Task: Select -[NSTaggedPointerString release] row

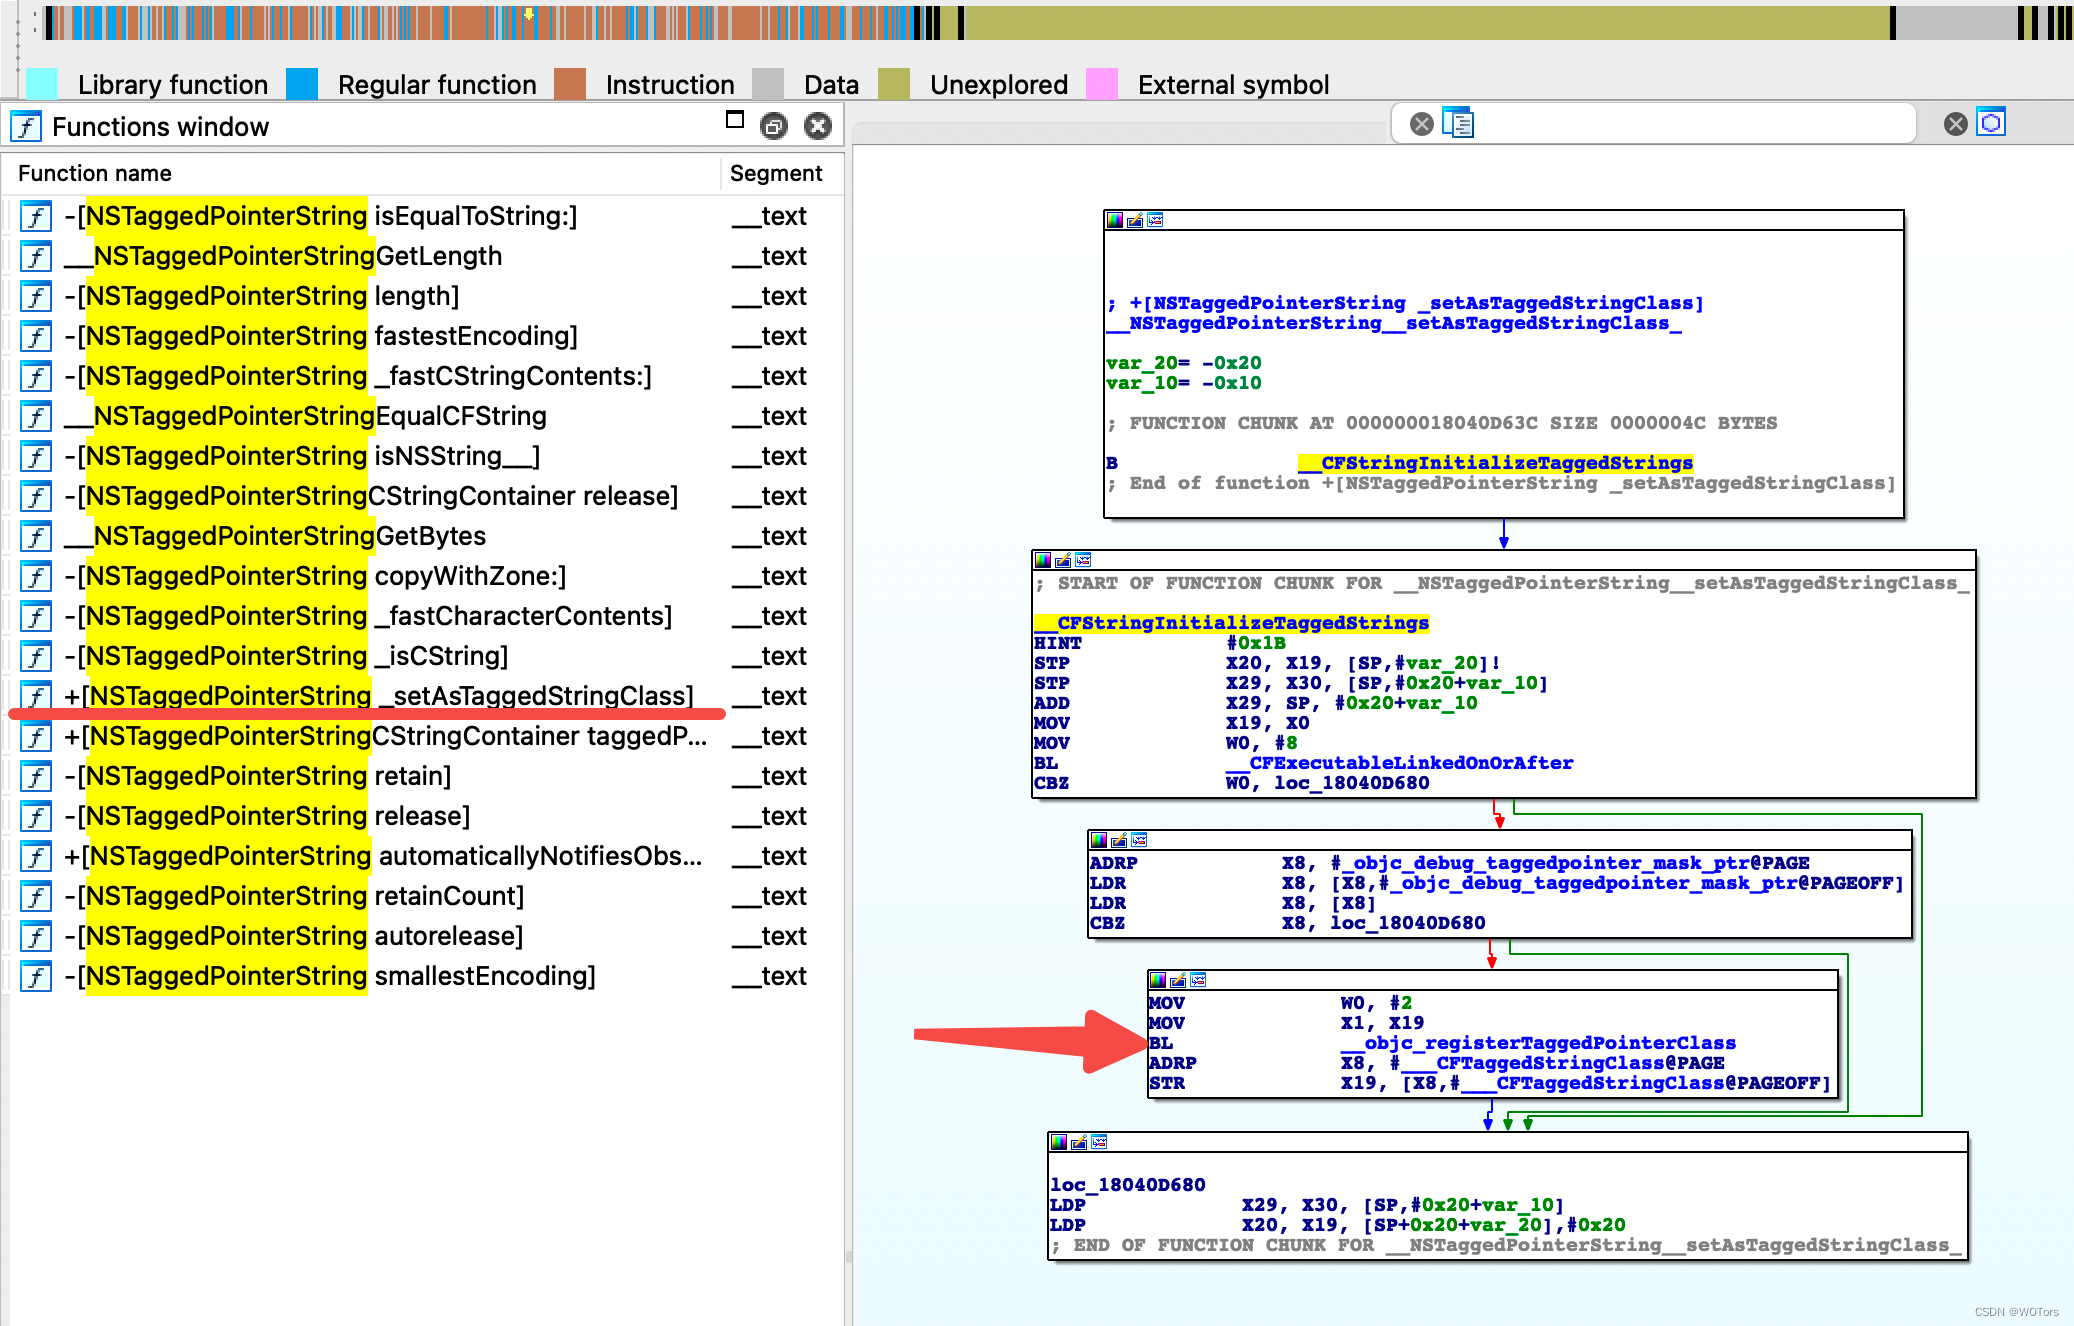Action: click(x=424, y=816)
